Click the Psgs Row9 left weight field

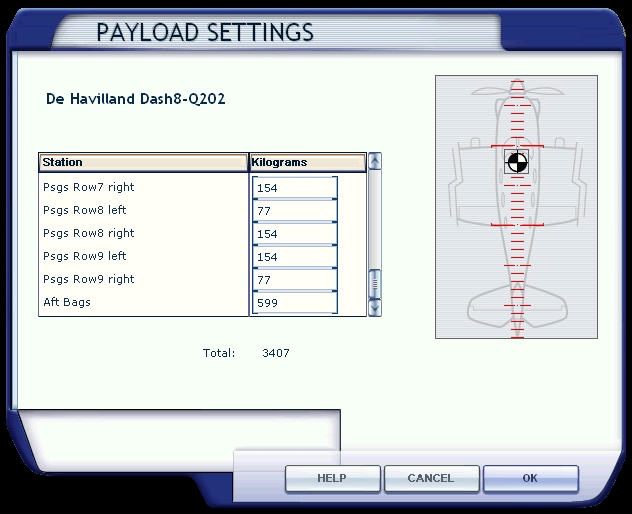pos(294,257)
